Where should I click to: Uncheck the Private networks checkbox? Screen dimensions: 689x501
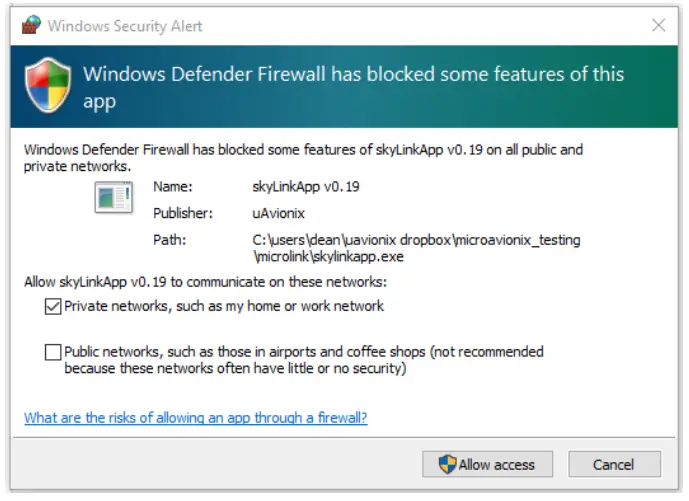point(53,306)
